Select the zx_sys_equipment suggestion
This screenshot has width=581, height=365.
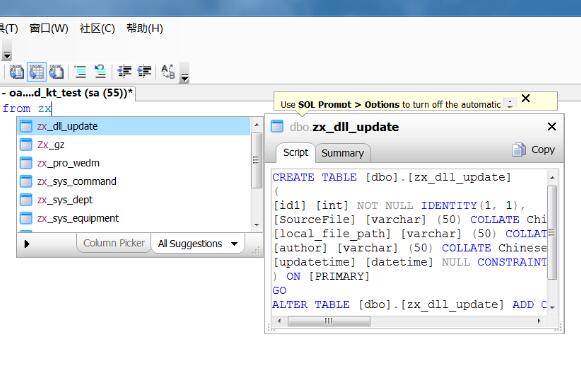pos(134,218)
